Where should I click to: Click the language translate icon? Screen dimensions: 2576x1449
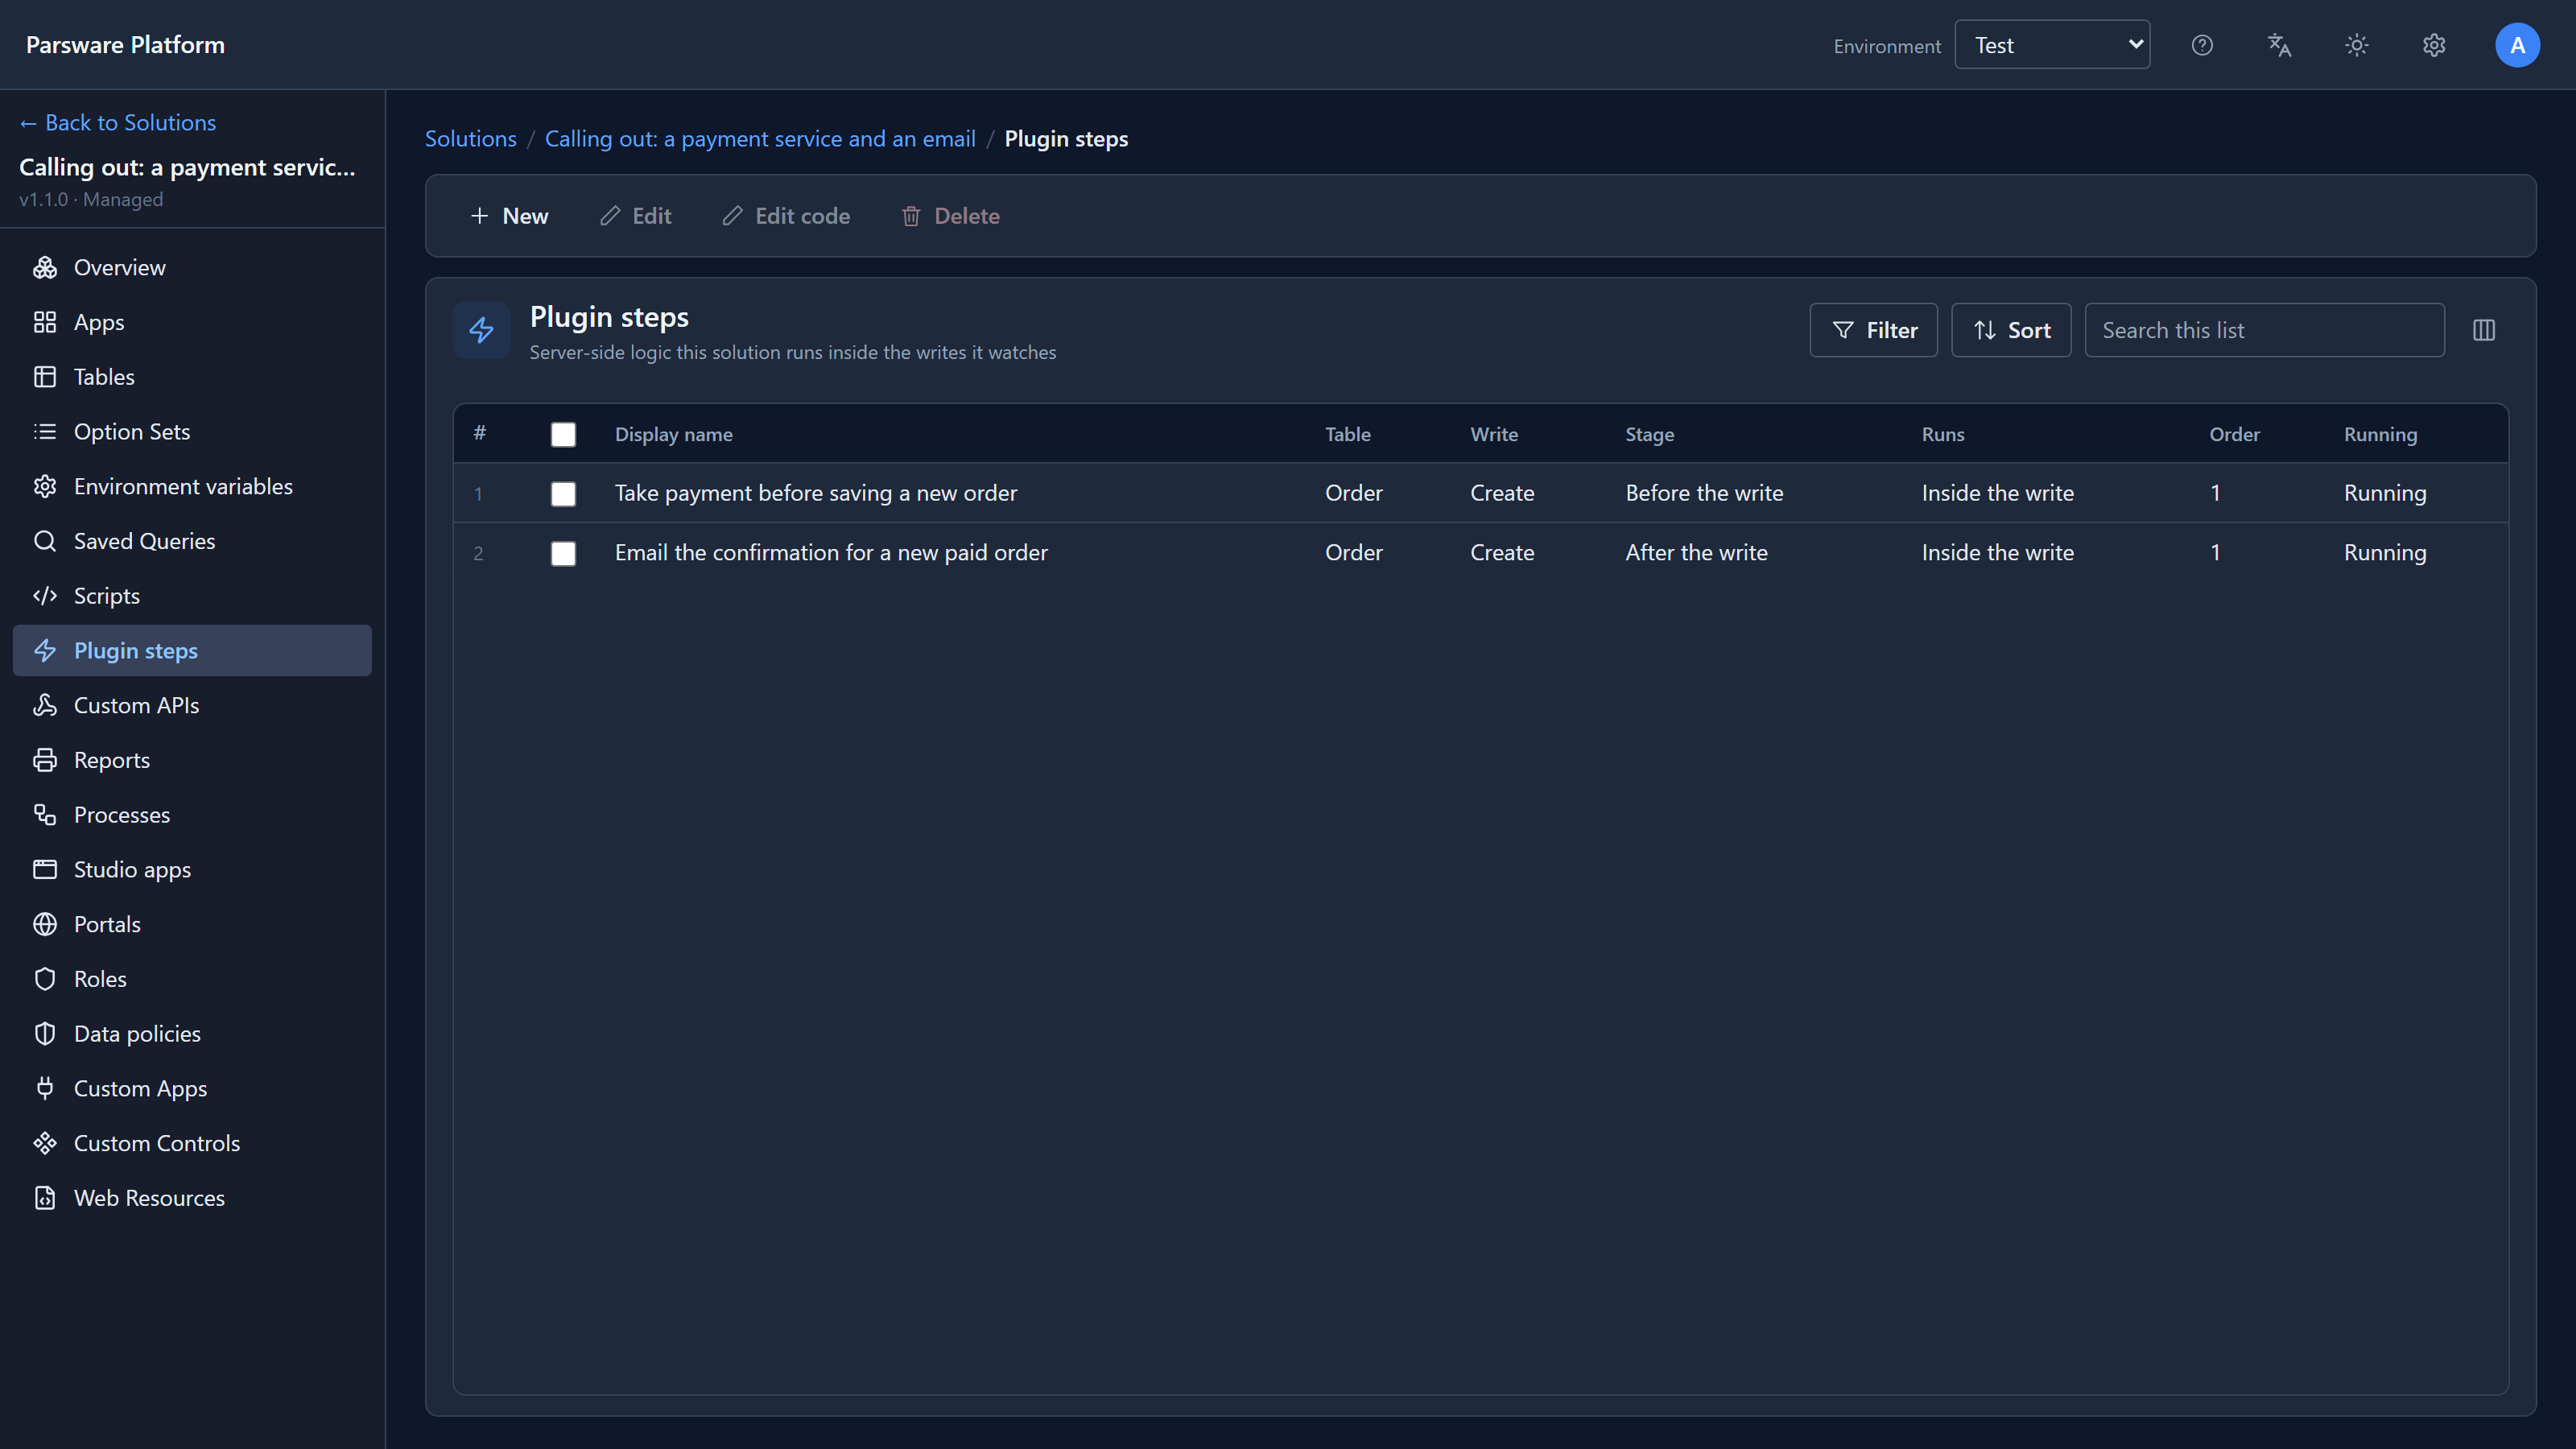[x=2279, y=45]
